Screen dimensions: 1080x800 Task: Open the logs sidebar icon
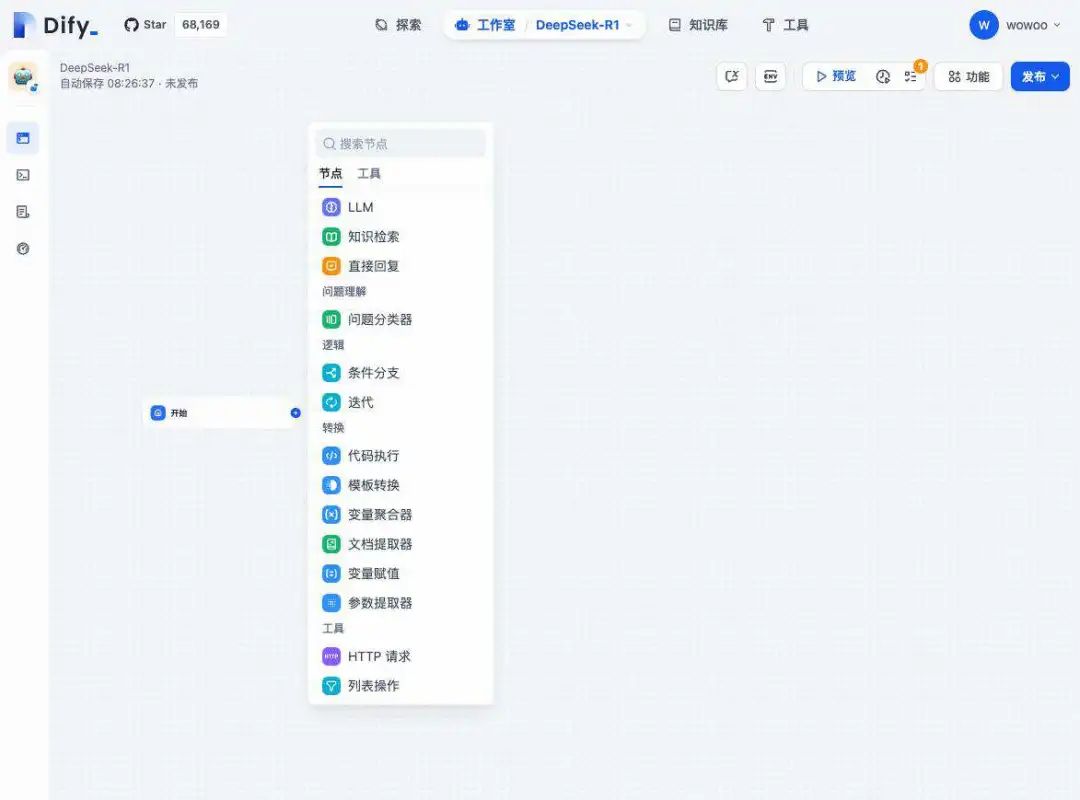(23, 212)
